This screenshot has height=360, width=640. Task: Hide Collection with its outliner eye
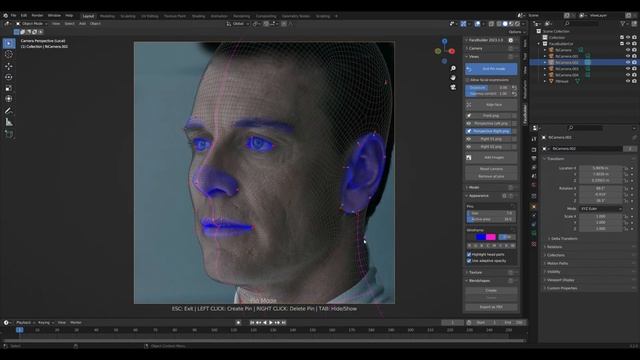pos(628,37)
